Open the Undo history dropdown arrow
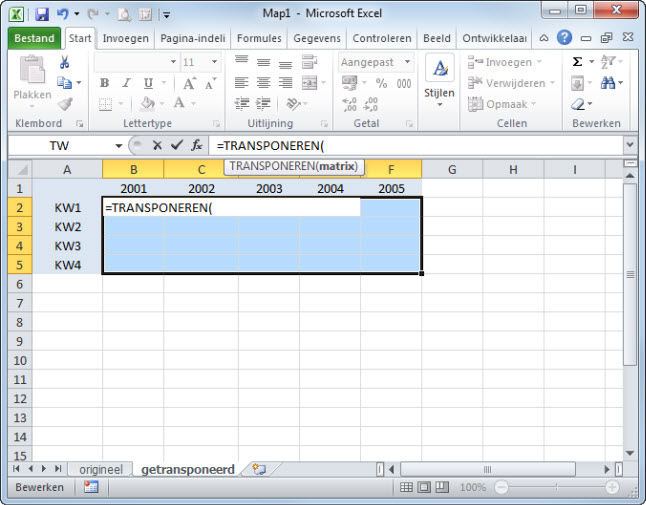Screen dimensions: 646x505 pos(77,14)
